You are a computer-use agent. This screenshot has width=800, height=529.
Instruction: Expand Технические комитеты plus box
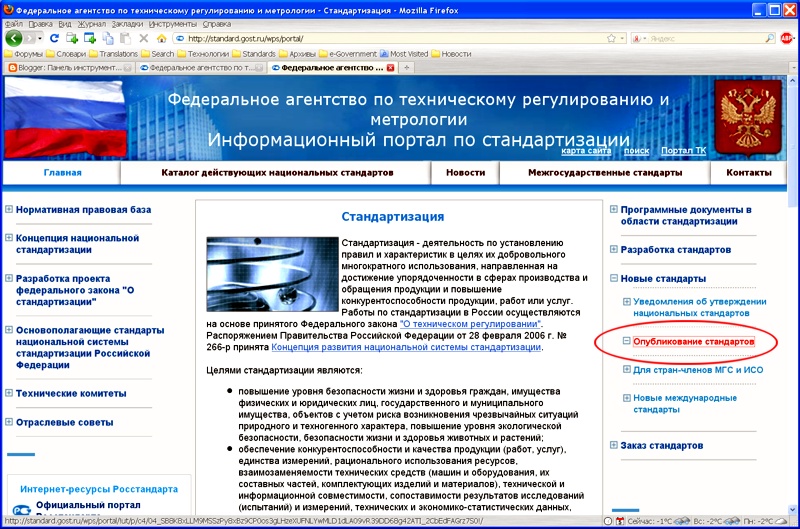(9, 392)
